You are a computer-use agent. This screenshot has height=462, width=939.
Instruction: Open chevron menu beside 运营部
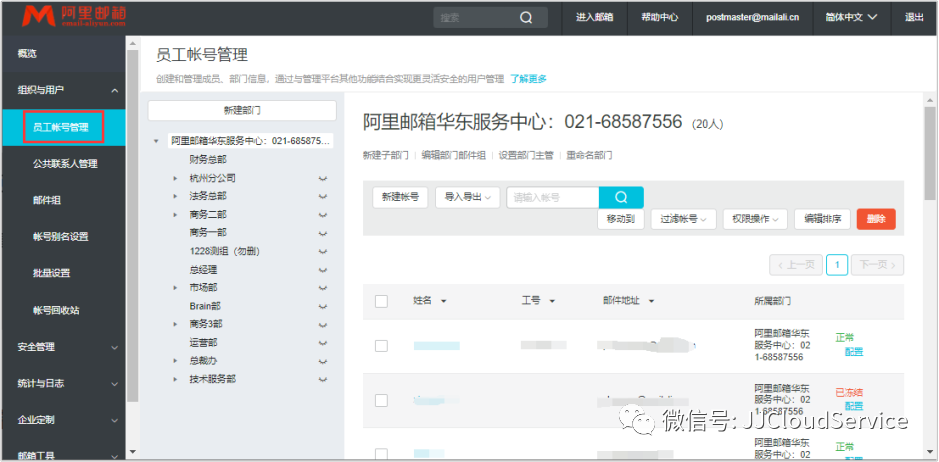[x=324, y=343]
